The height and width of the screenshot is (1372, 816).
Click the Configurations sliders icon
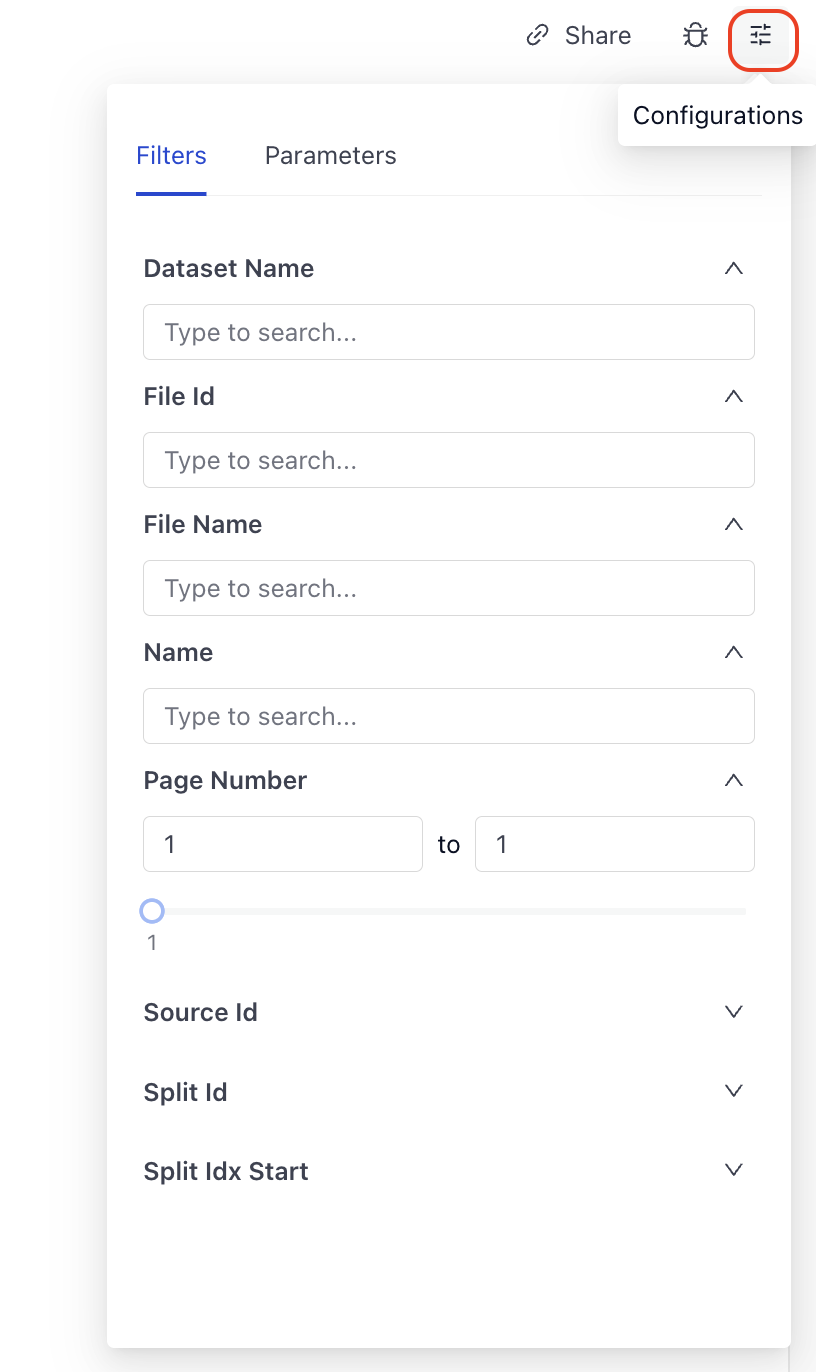click(x=762, y=36)
